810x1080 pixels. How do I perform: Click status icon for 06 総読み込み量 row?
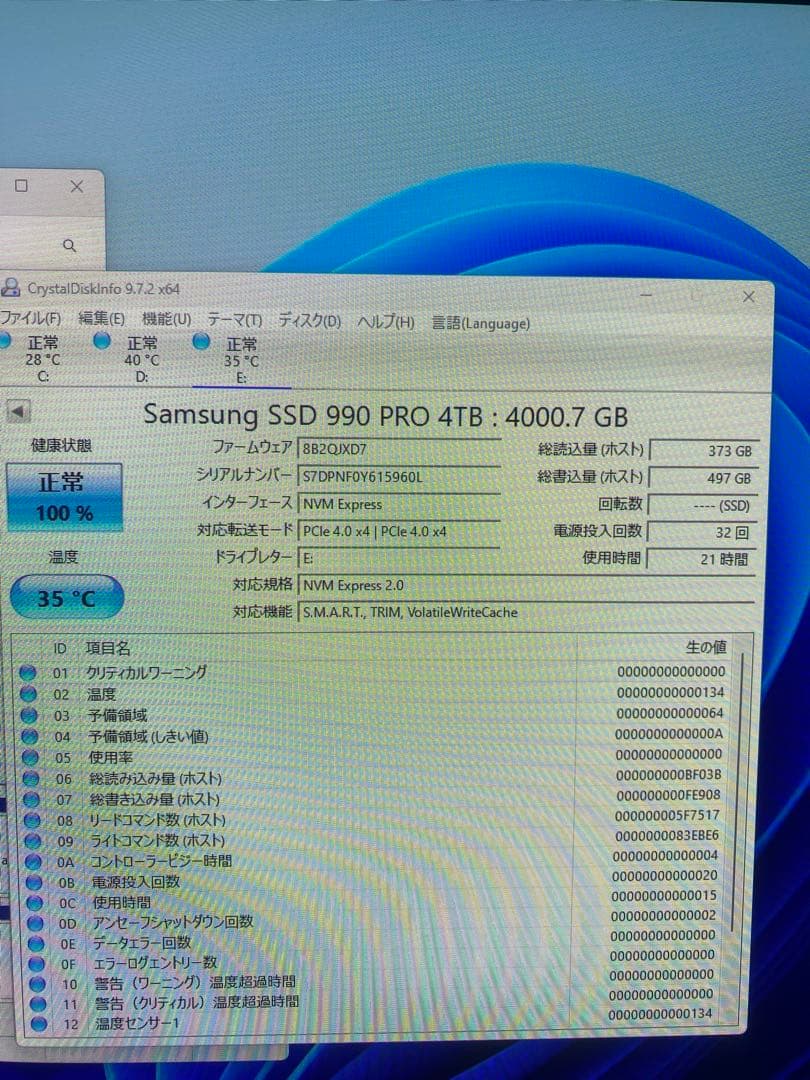click(32, 779)
